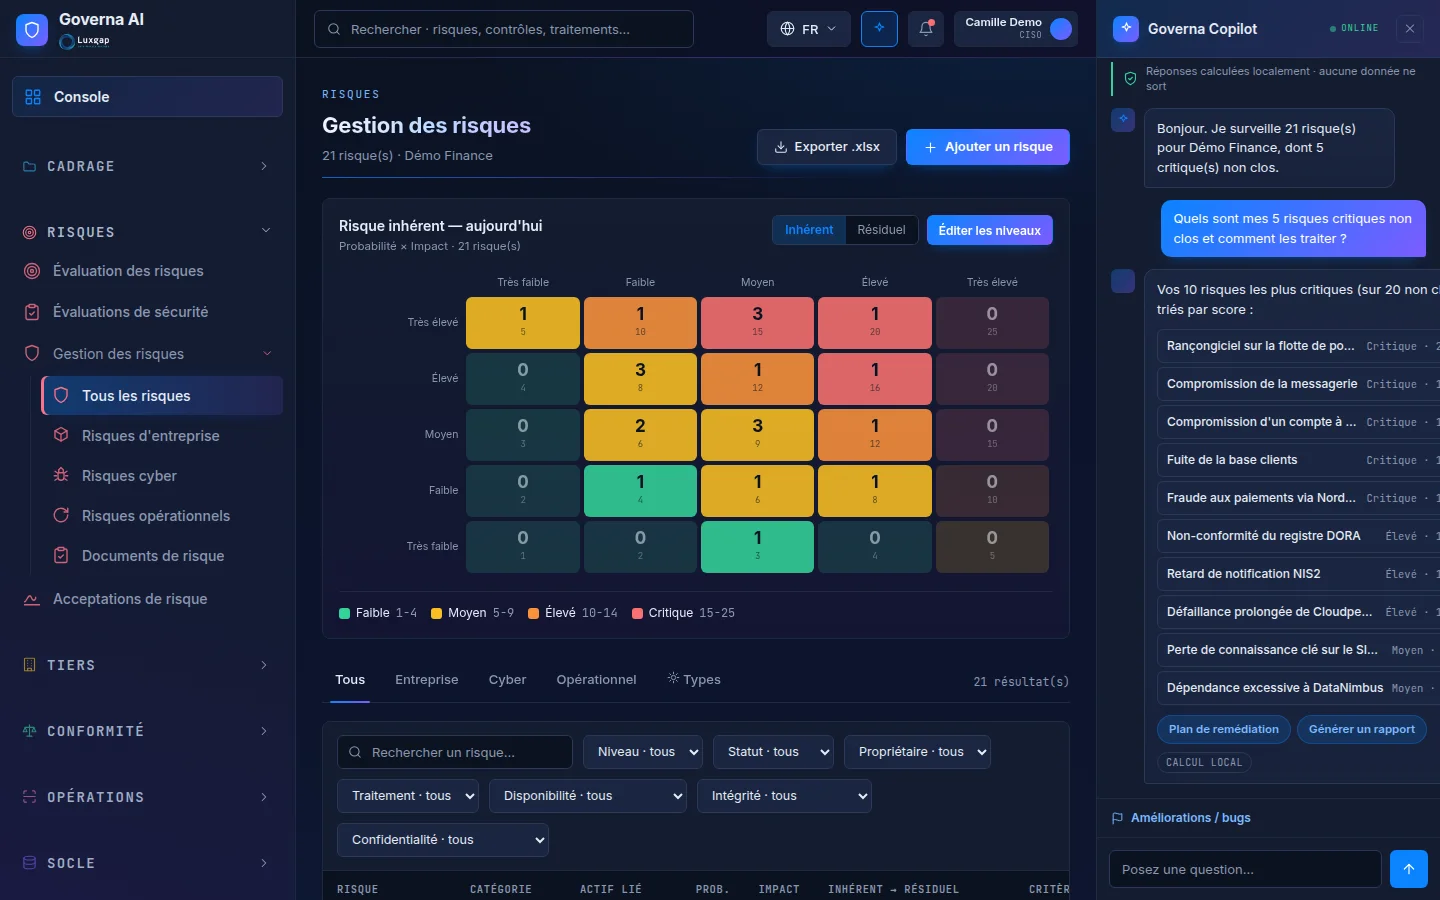Click the Governa AI shield logo
Viewport: 1440px width, 900px height.
[x=32, y=30]
